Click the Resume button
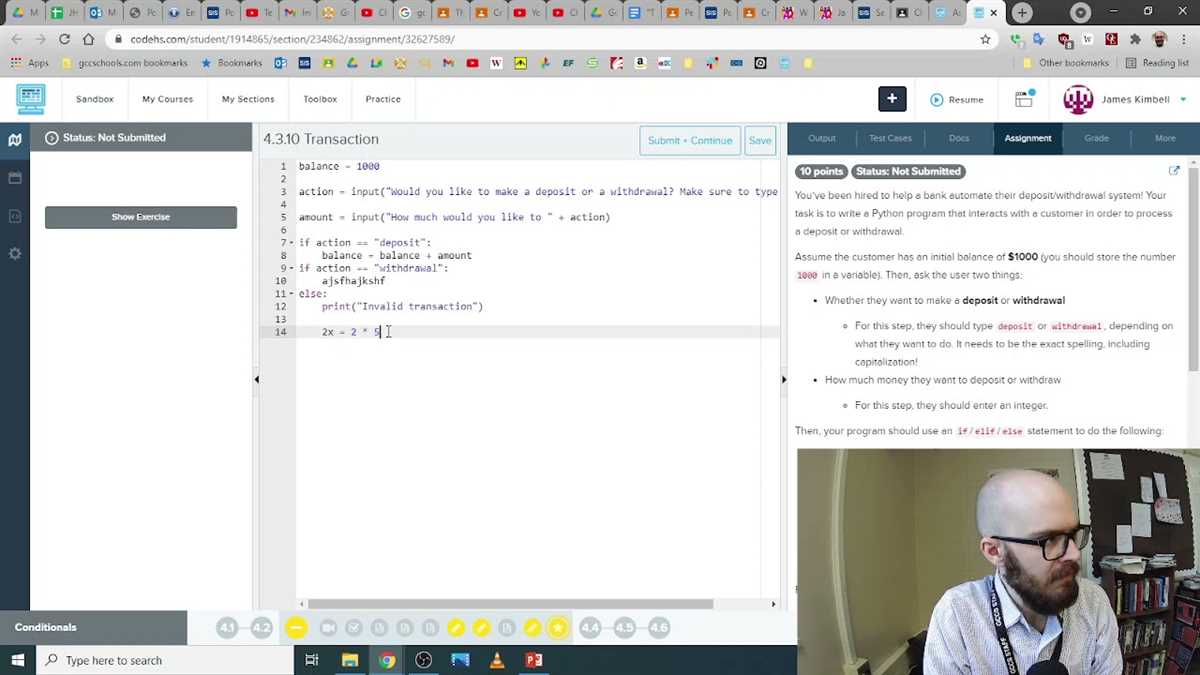 click(957, 100)
